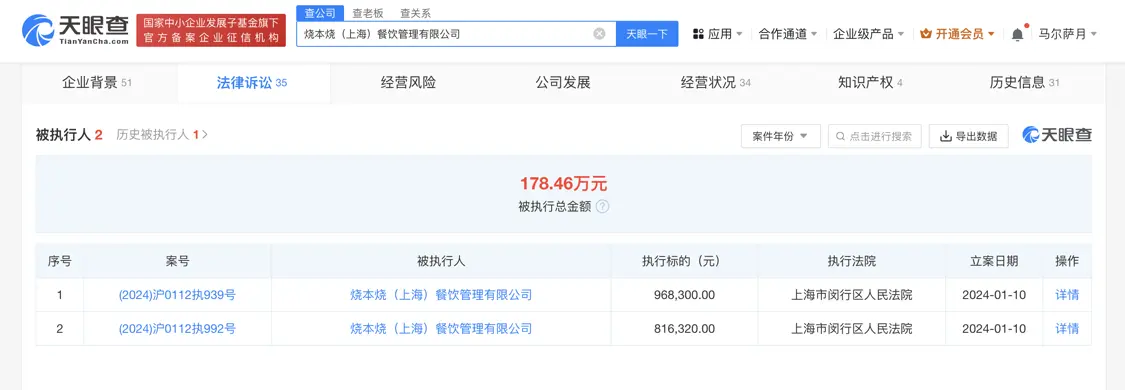Click the 序号 column header

pyautogui.click(x=60, y=262)
